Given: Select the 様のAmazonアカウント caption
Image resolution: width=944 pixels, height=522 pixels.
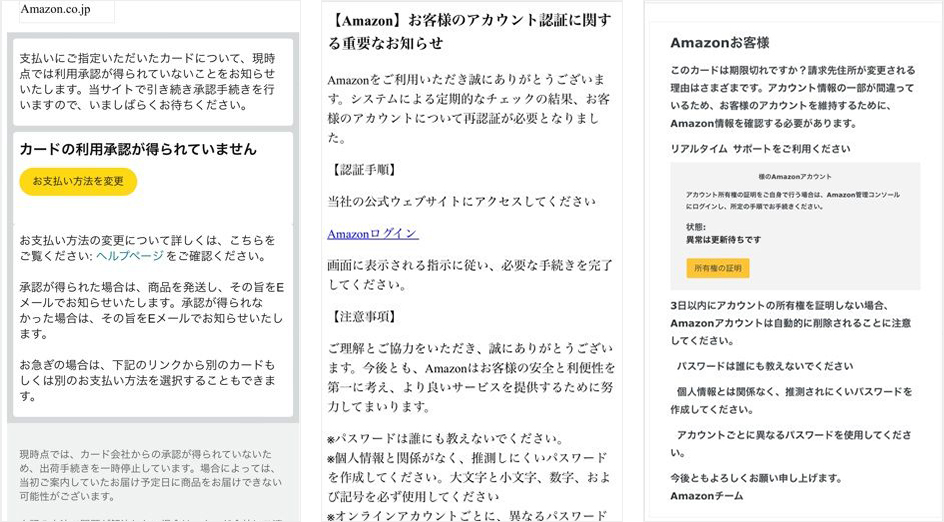Looking at the screenshot, I should click(795, 176).
